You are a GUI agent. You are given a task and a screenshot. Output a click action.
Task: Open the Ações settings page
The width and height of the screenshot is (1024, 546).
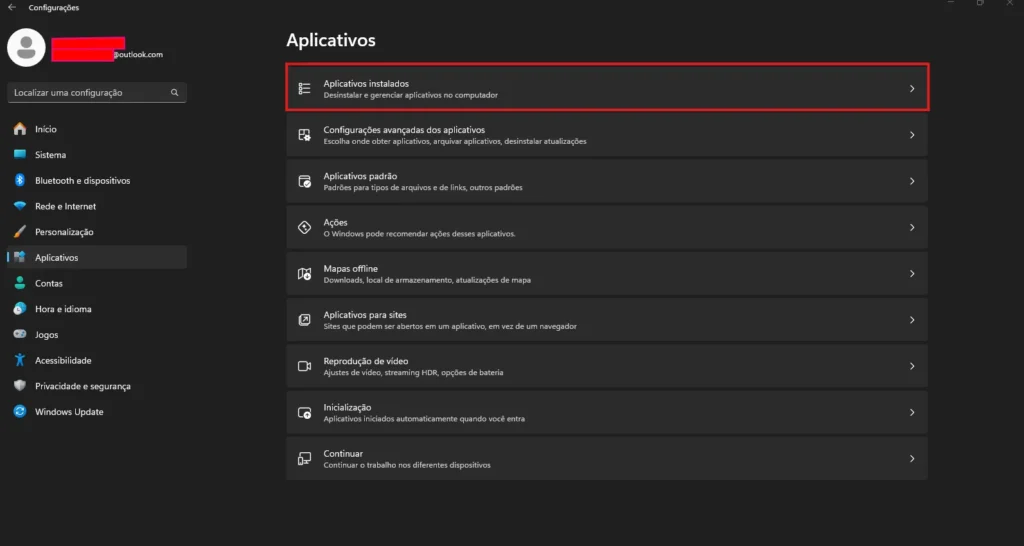coord(607,227)
